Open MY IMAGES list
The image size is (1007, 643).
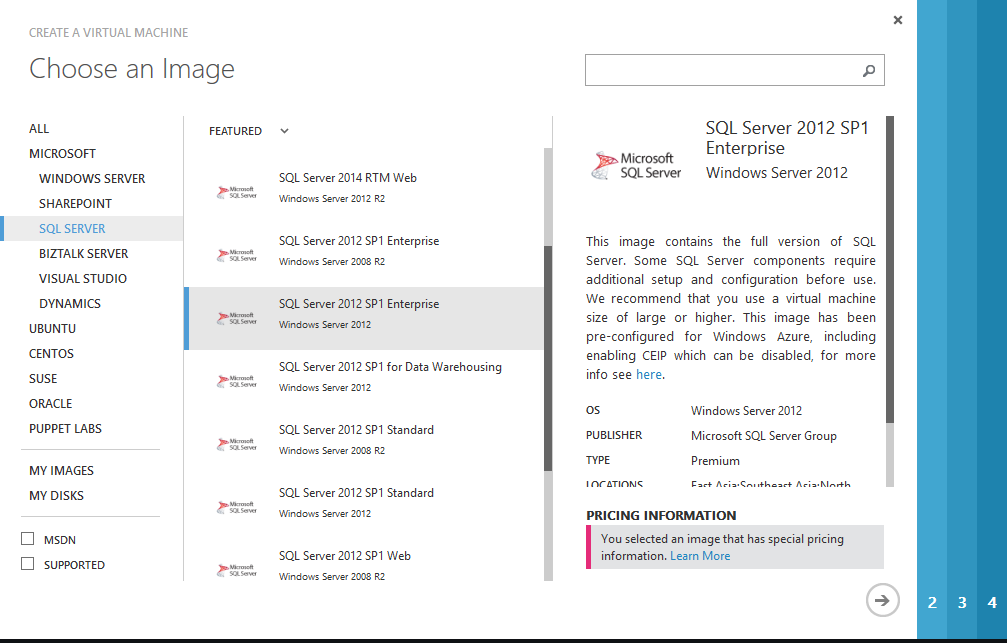coord(62,471)
